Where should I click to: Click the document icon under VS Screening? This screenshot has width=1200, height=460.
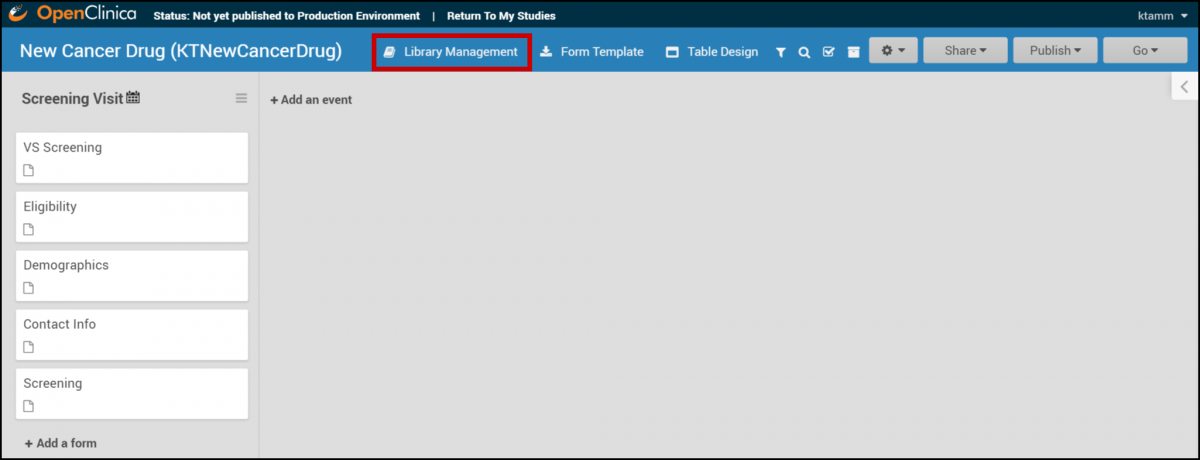[29, 170]
